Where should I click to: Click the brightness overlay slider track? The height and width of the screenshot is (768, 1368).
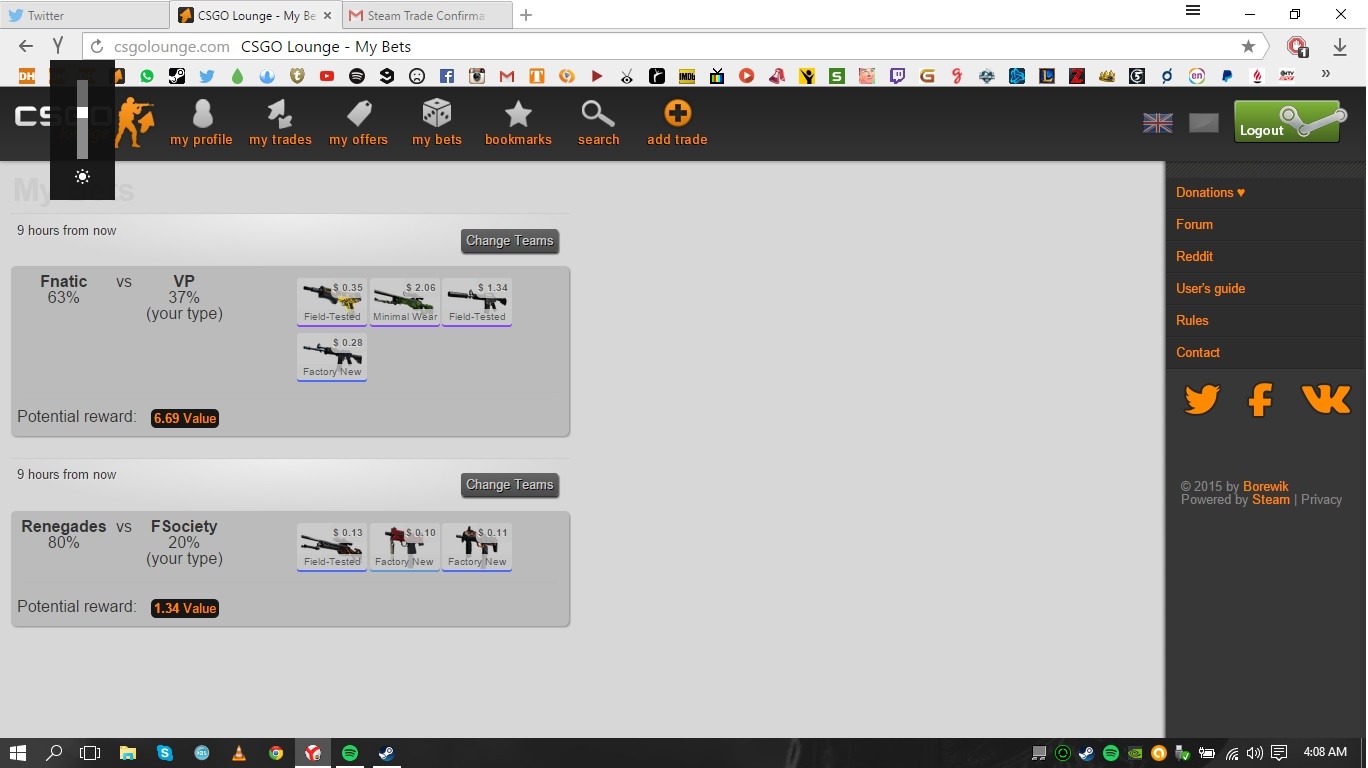coord(82,119)
